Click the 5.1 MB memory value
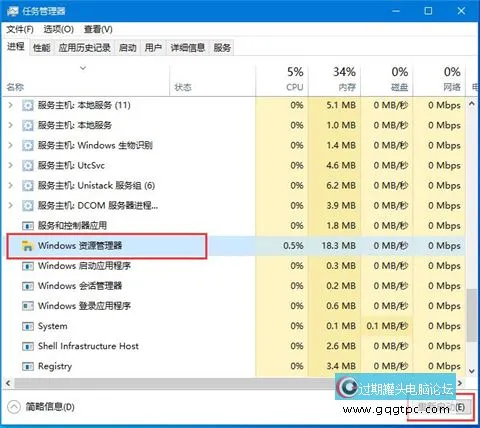 click(x=341, y=105)
